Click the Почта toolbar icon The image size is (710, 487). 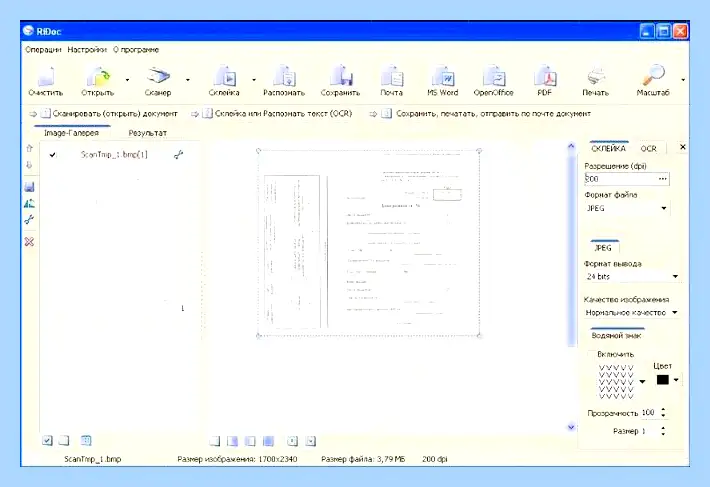click(x=392, y=76)
